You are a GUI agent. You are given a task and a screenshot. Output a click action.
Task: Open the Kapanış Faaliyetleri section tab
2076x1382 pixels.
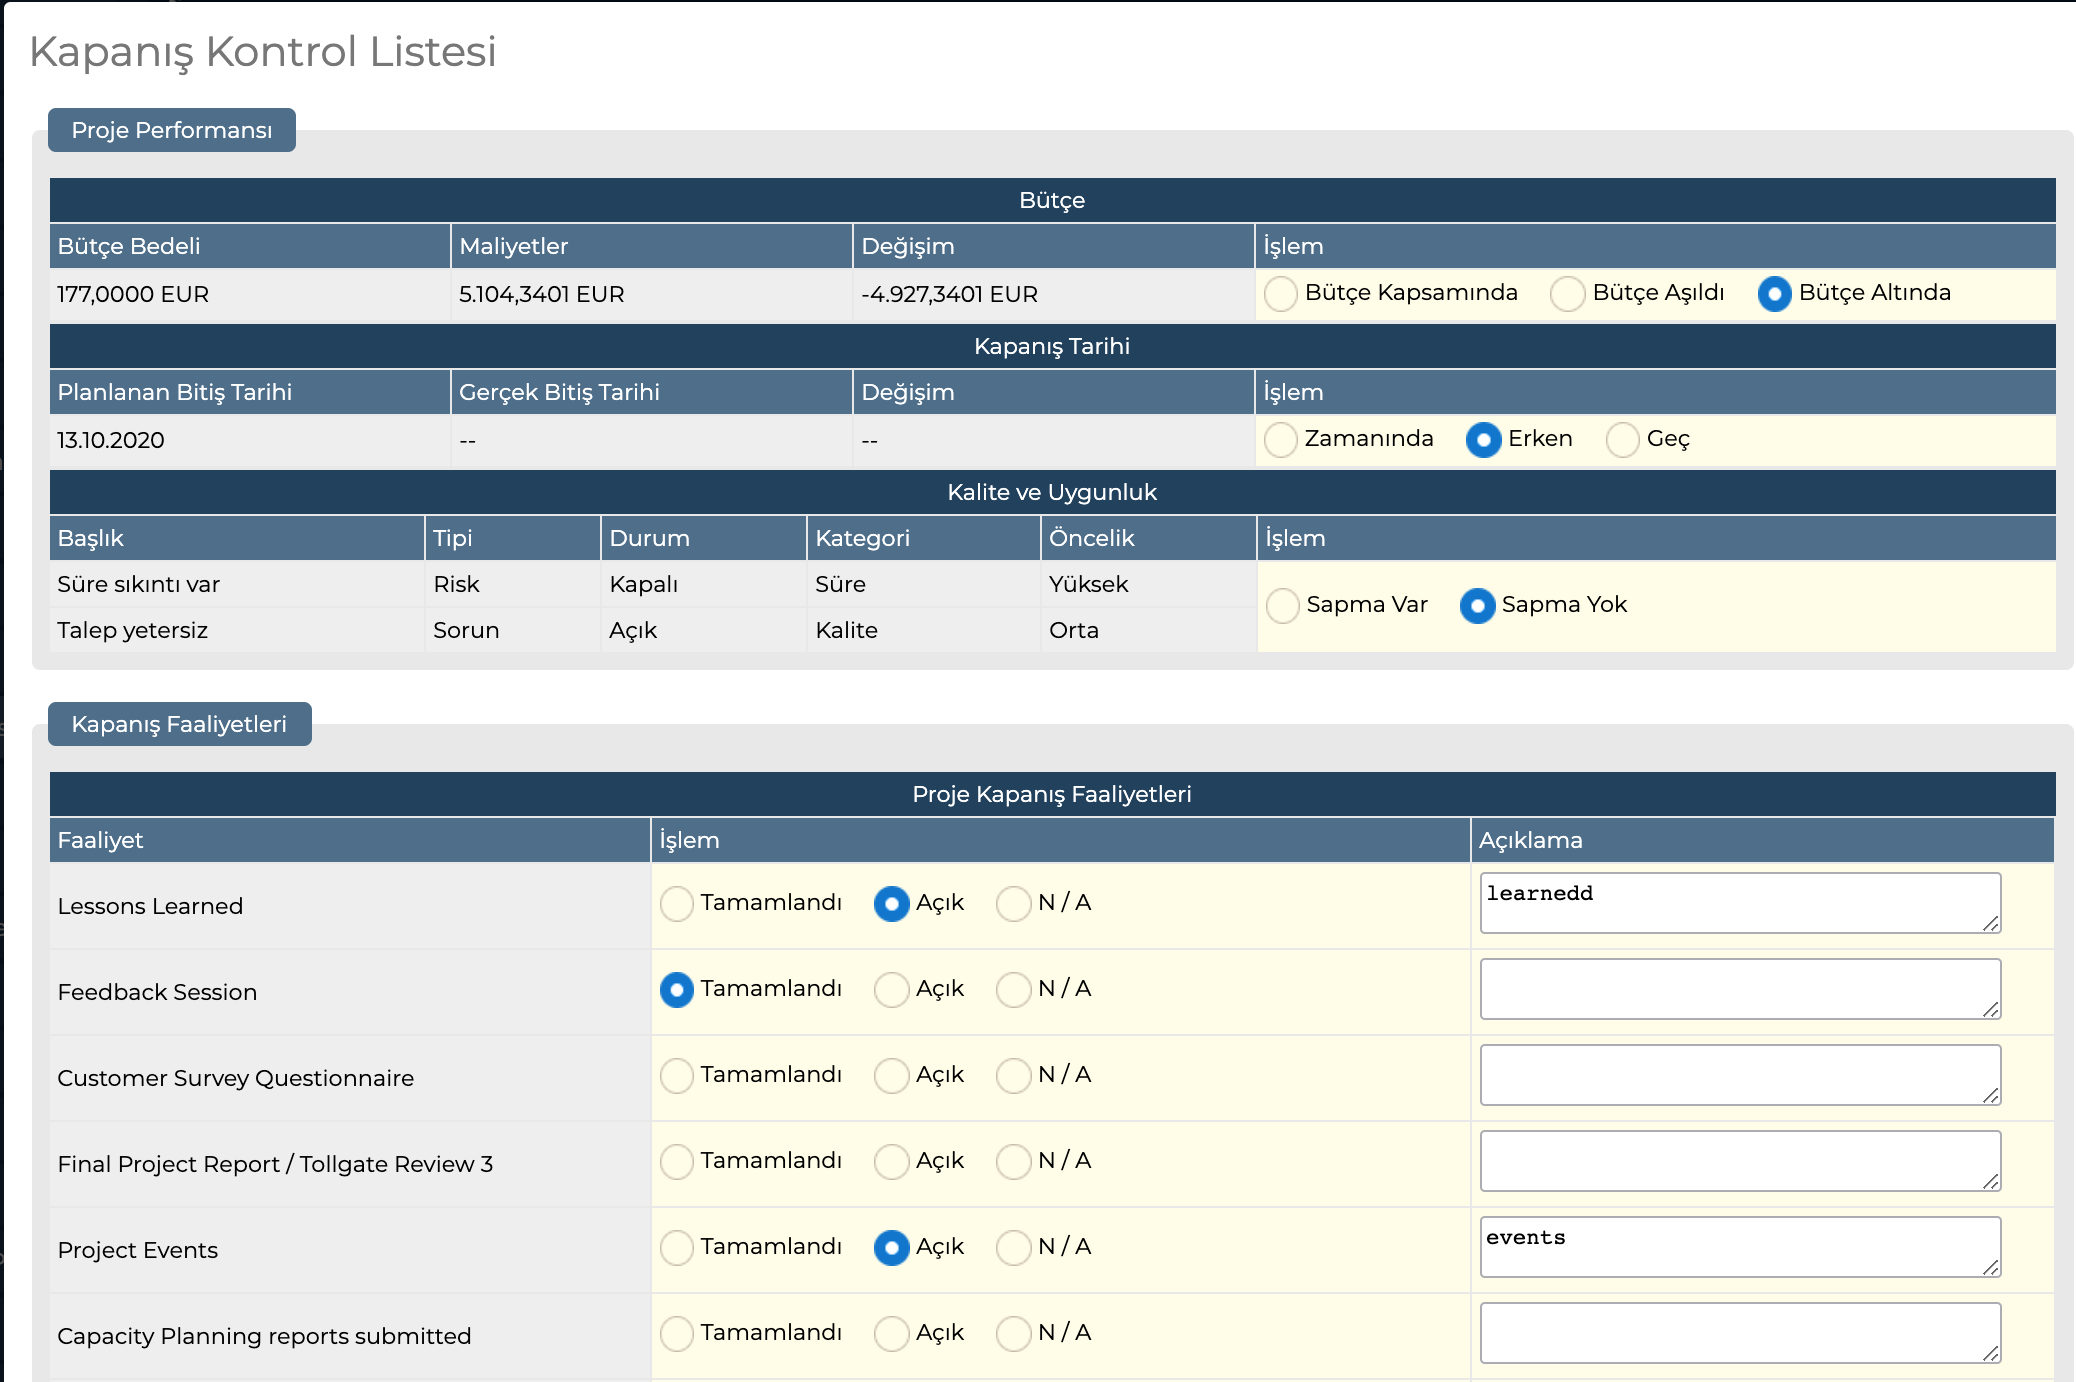point(180,724)
